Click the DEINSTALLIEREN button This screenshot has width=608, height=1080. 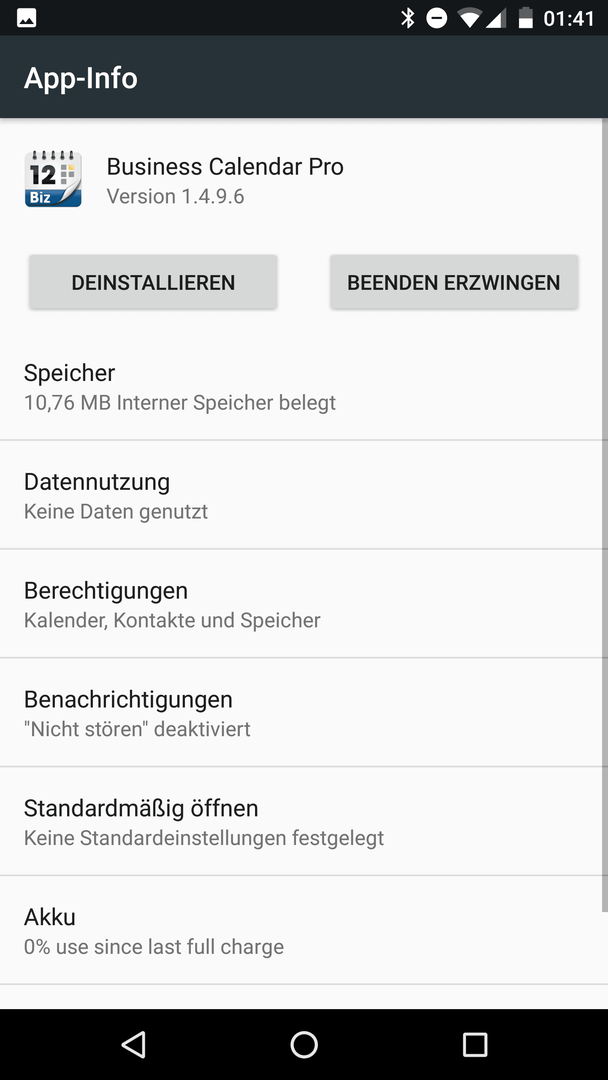pyautogui.click(x=153, y=282)
